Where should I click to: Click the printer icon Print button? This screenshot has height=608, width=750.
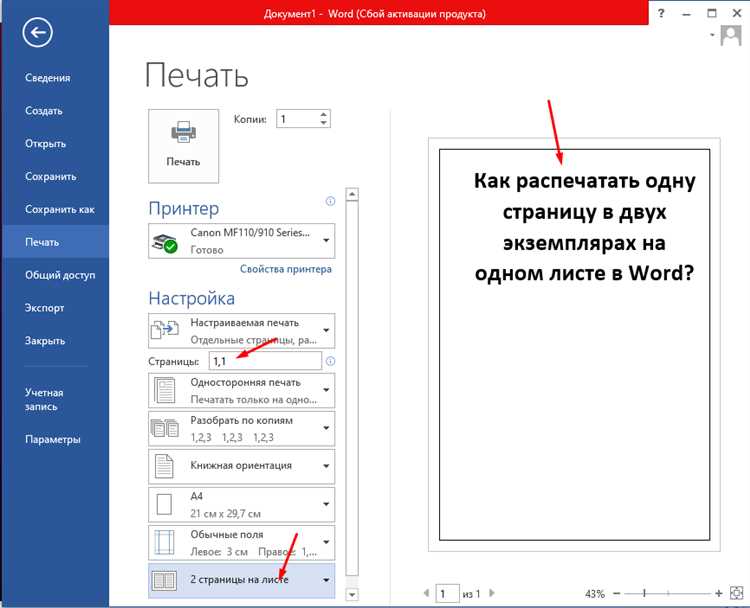click(x=183, y=146)
